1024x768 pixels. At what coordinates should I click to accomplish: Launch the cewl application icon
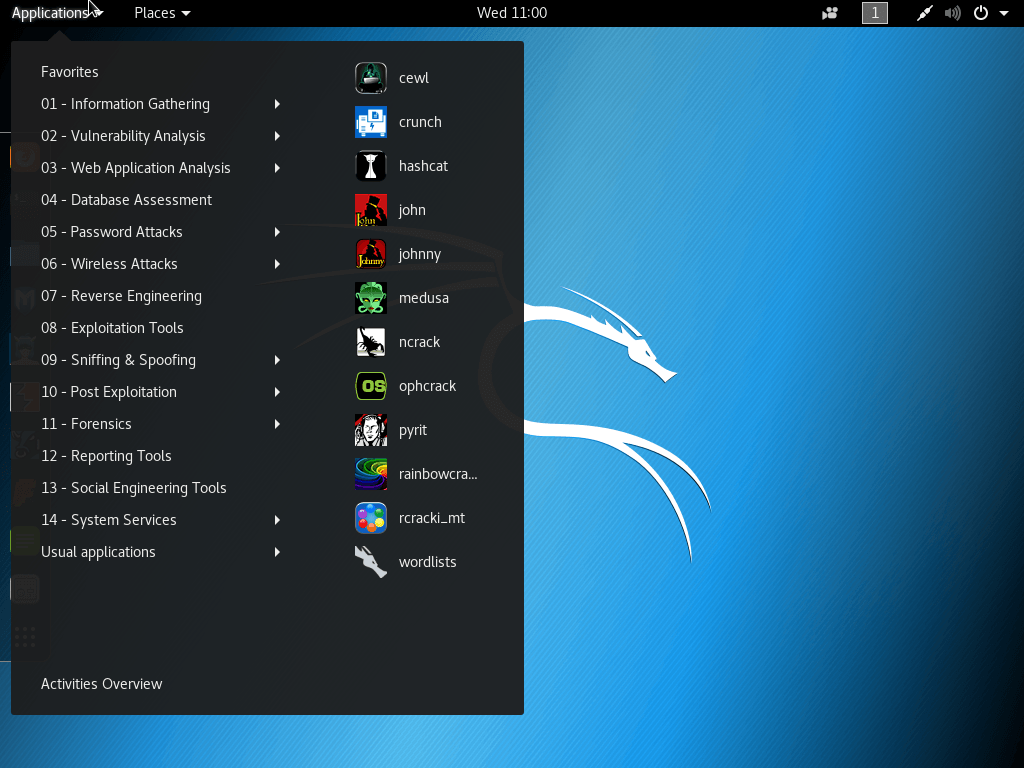point(370,78)
